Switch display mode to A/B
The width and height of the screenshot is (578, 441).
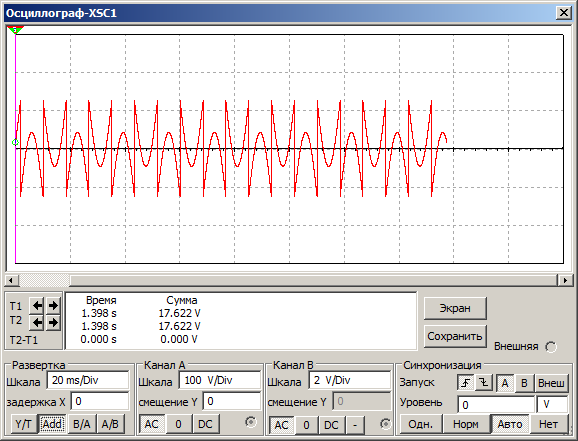[110, 424]
